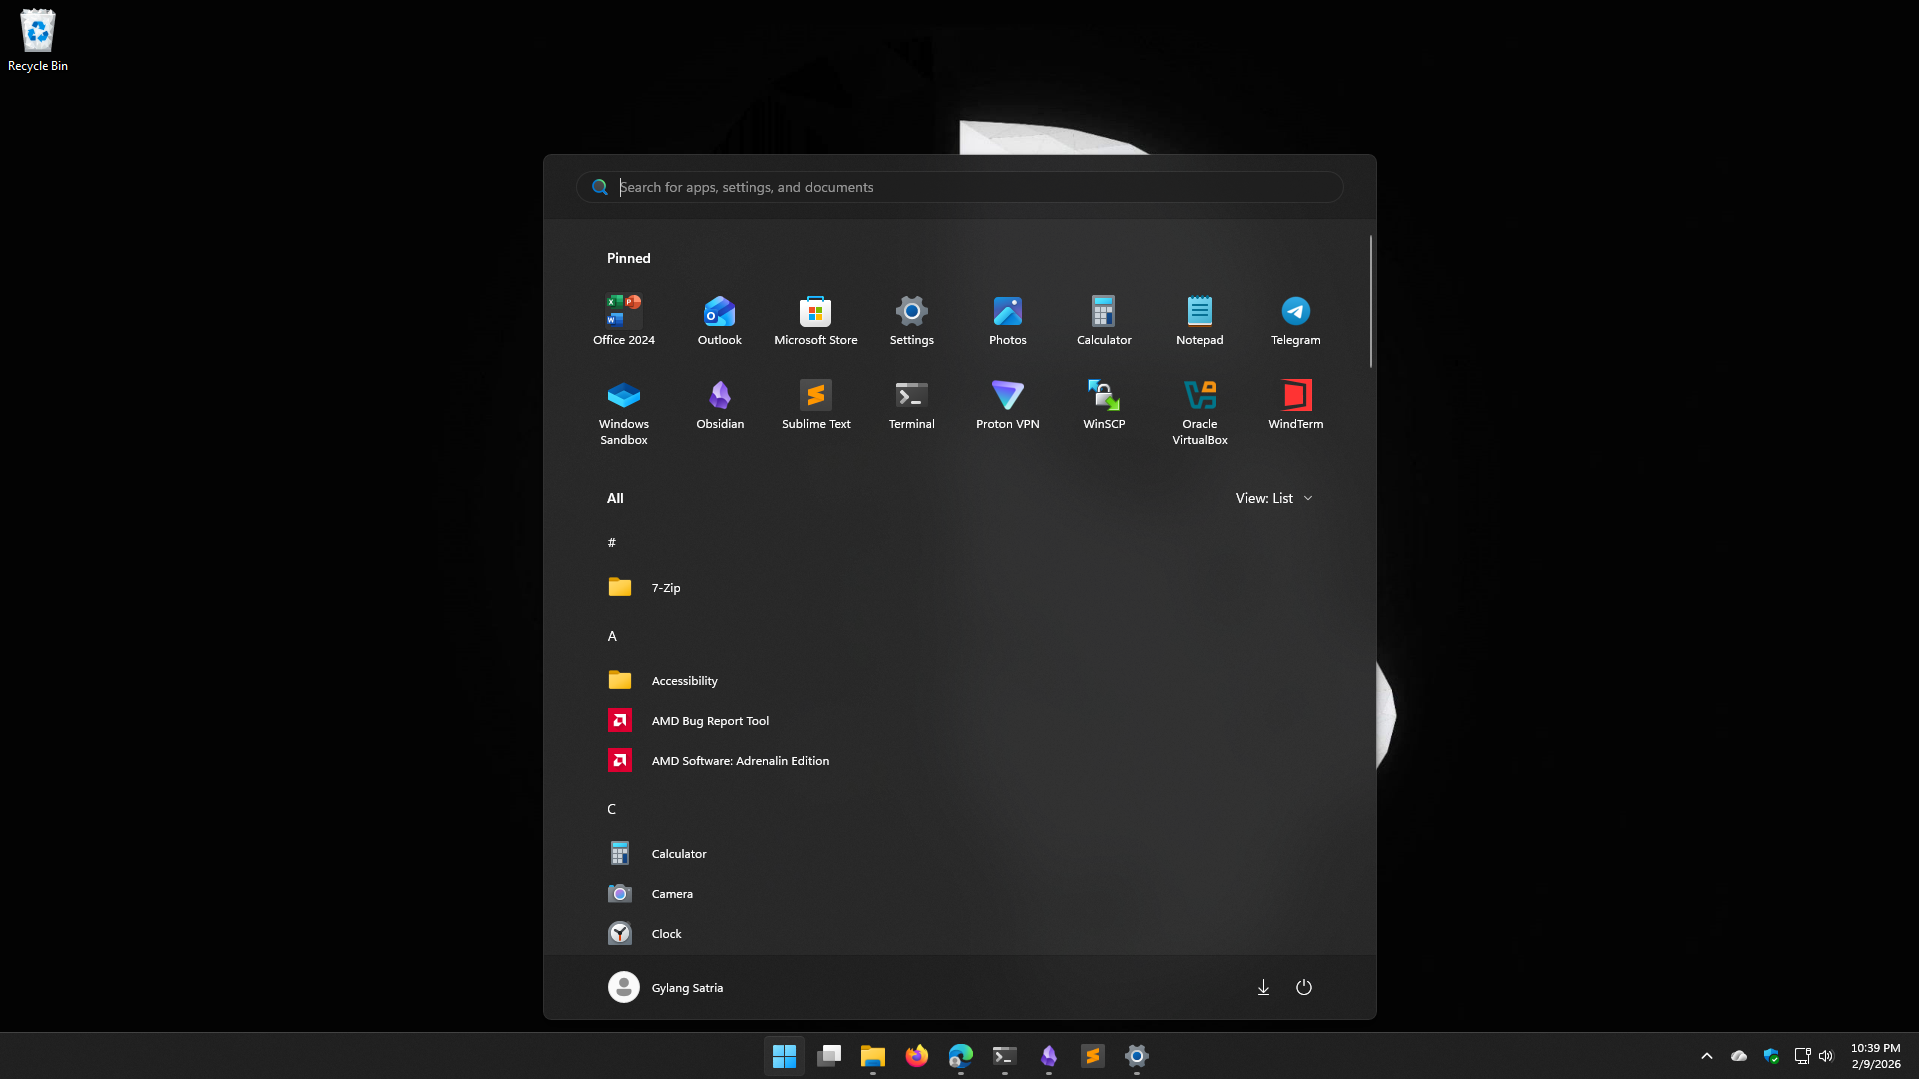1919x1079 pixels.
Task: Open the View: List dropdown
Action: [x=1273, y=498]
